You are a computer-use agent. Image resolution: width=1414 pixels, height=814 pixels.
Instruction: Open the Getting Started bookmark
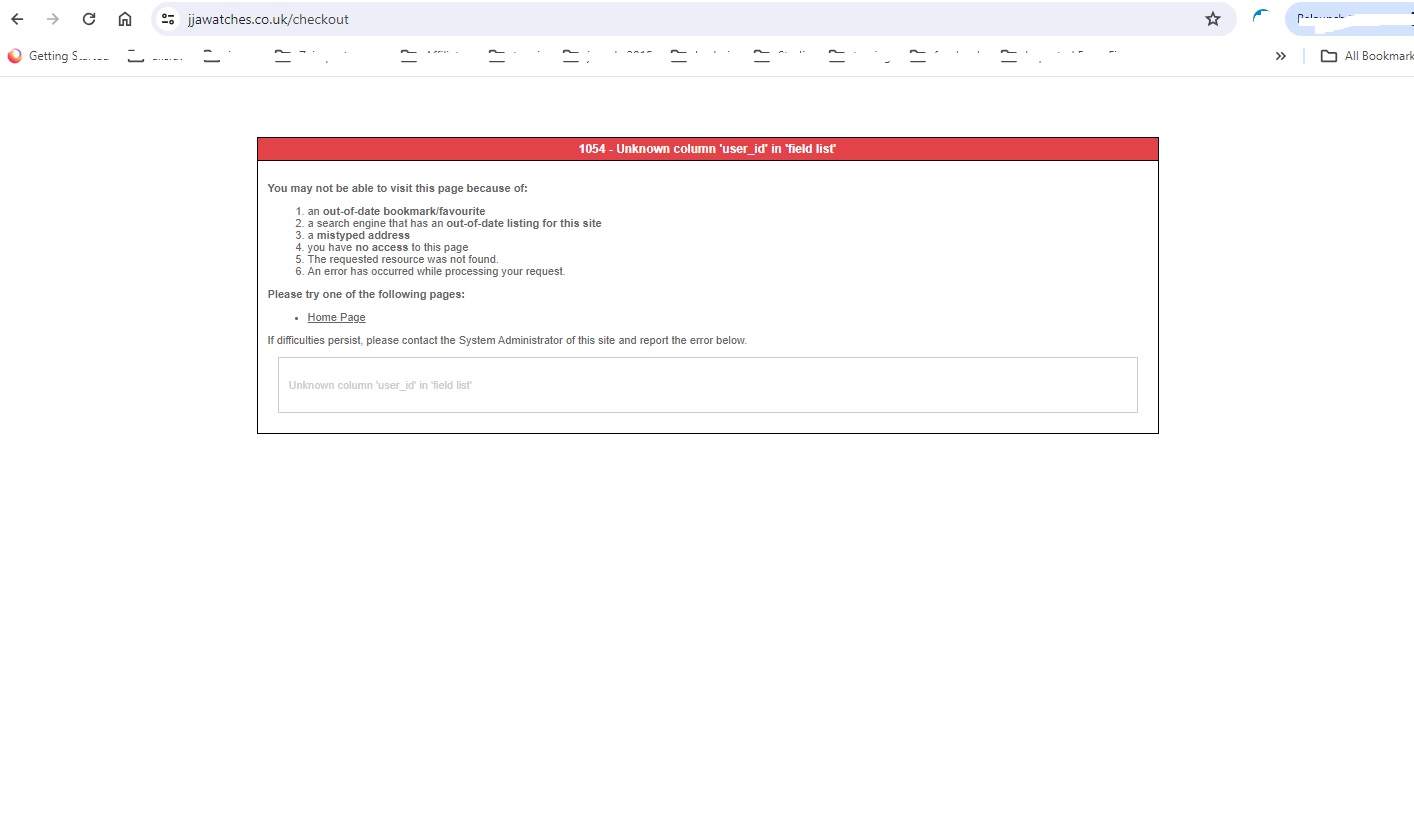pos(58,56)
